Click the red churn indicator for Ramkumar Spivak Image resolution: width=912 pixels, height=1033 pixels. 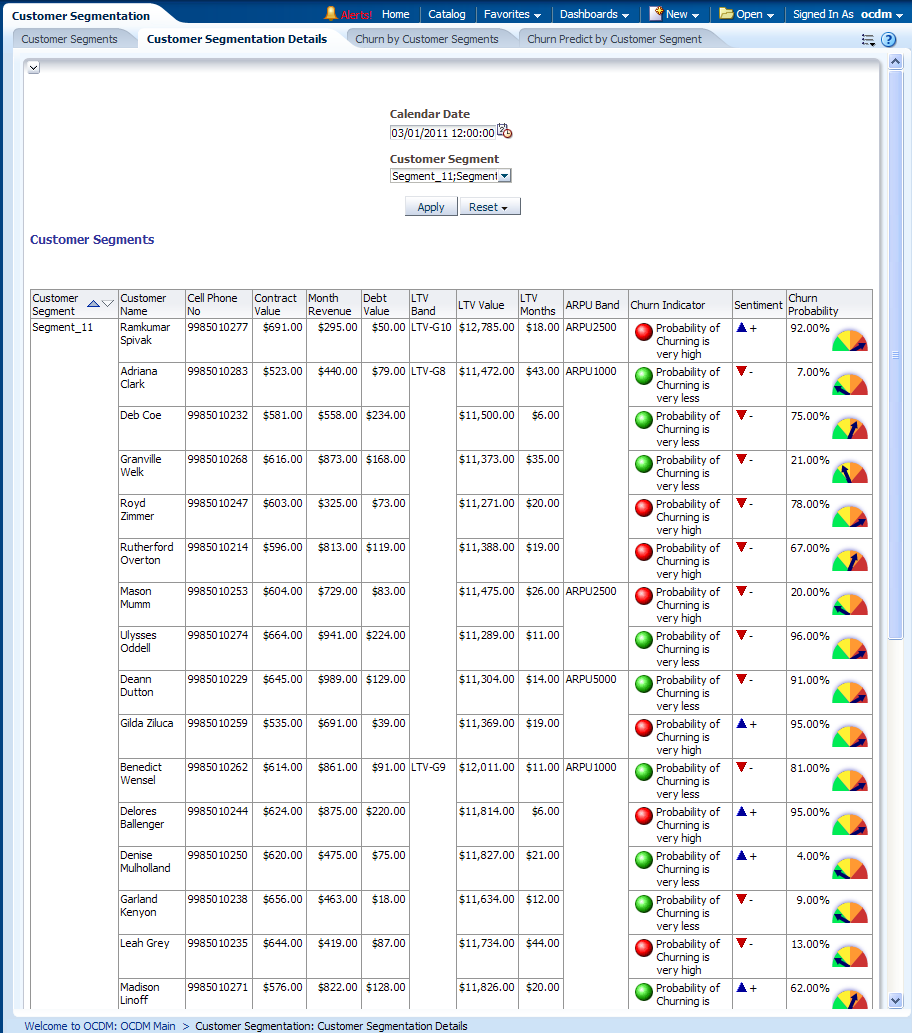tap(644, 333)
